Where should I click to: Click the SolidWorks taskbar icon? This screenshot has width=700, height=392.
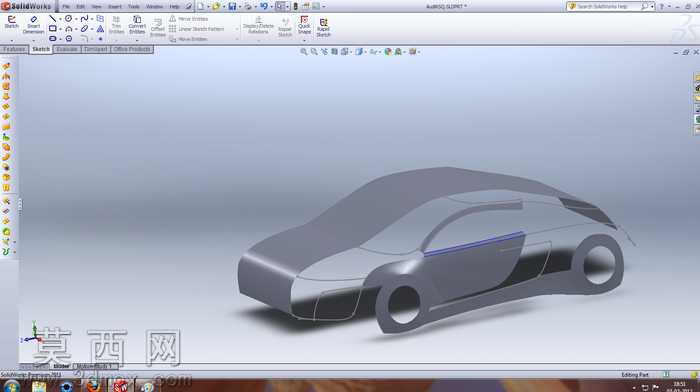tap(120, 386)
